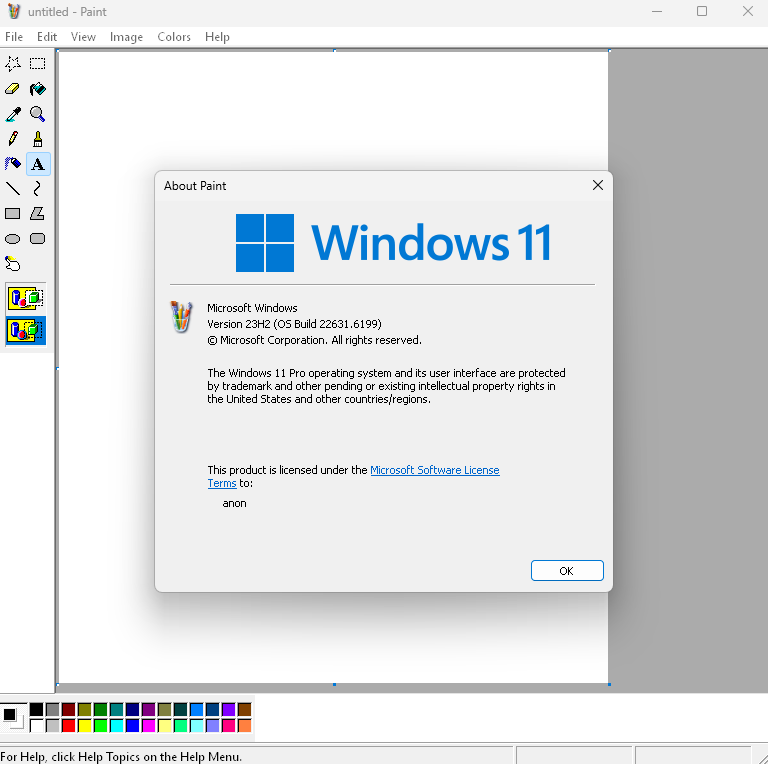Choose the Curve tool

[x=38, y=189]
